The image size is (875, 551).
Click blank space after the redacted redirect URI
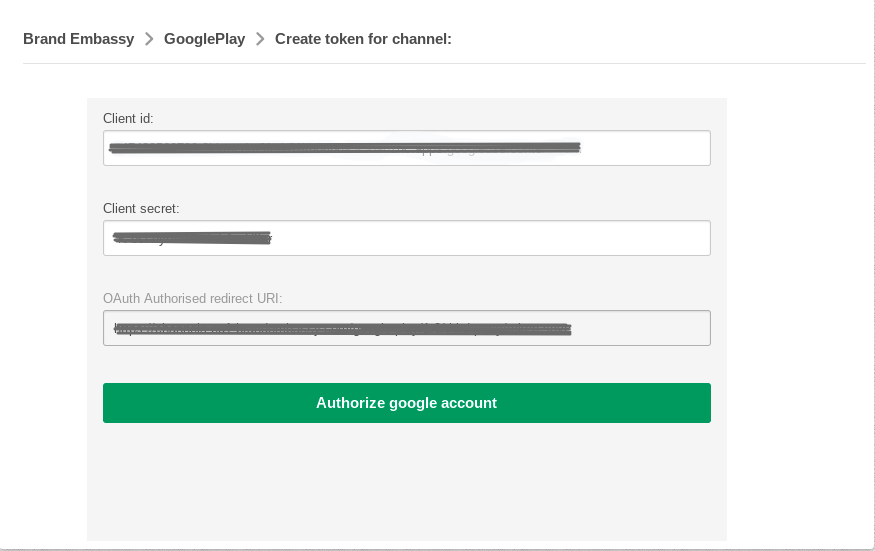tap(641, 328)
